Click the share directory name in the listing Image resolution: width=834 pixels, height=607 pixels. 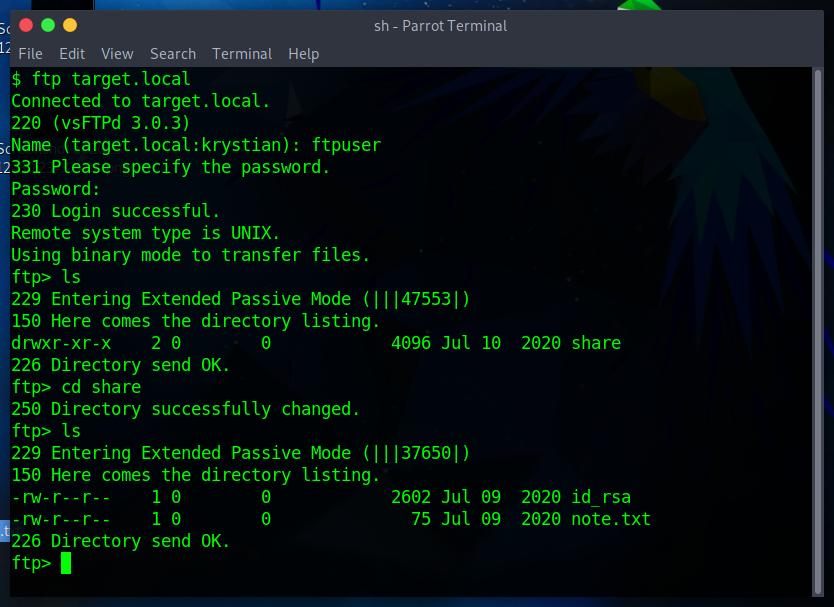click(596, 343)
